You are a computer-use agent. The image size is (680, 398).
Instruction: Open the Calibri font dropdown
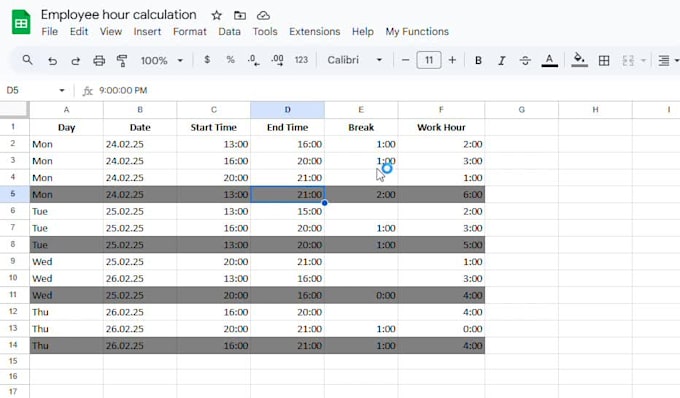click(355, 60)
